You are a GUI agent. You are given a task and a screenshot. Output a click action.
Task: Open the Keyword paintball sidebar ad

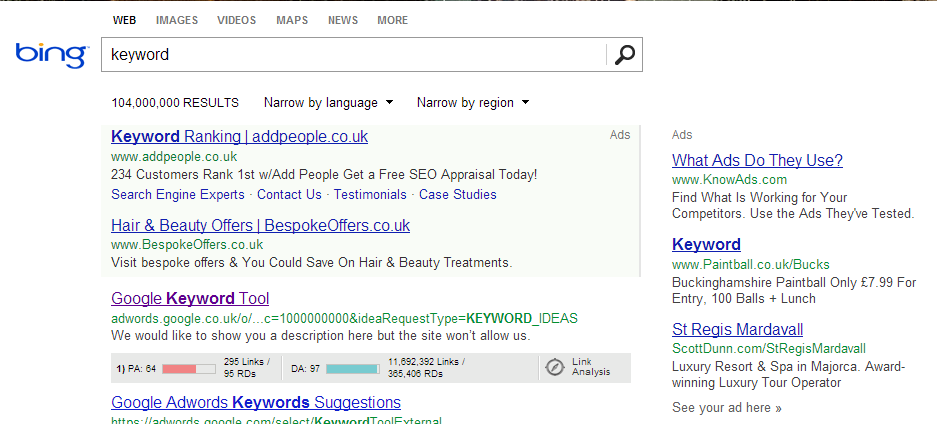pos(706,245)
